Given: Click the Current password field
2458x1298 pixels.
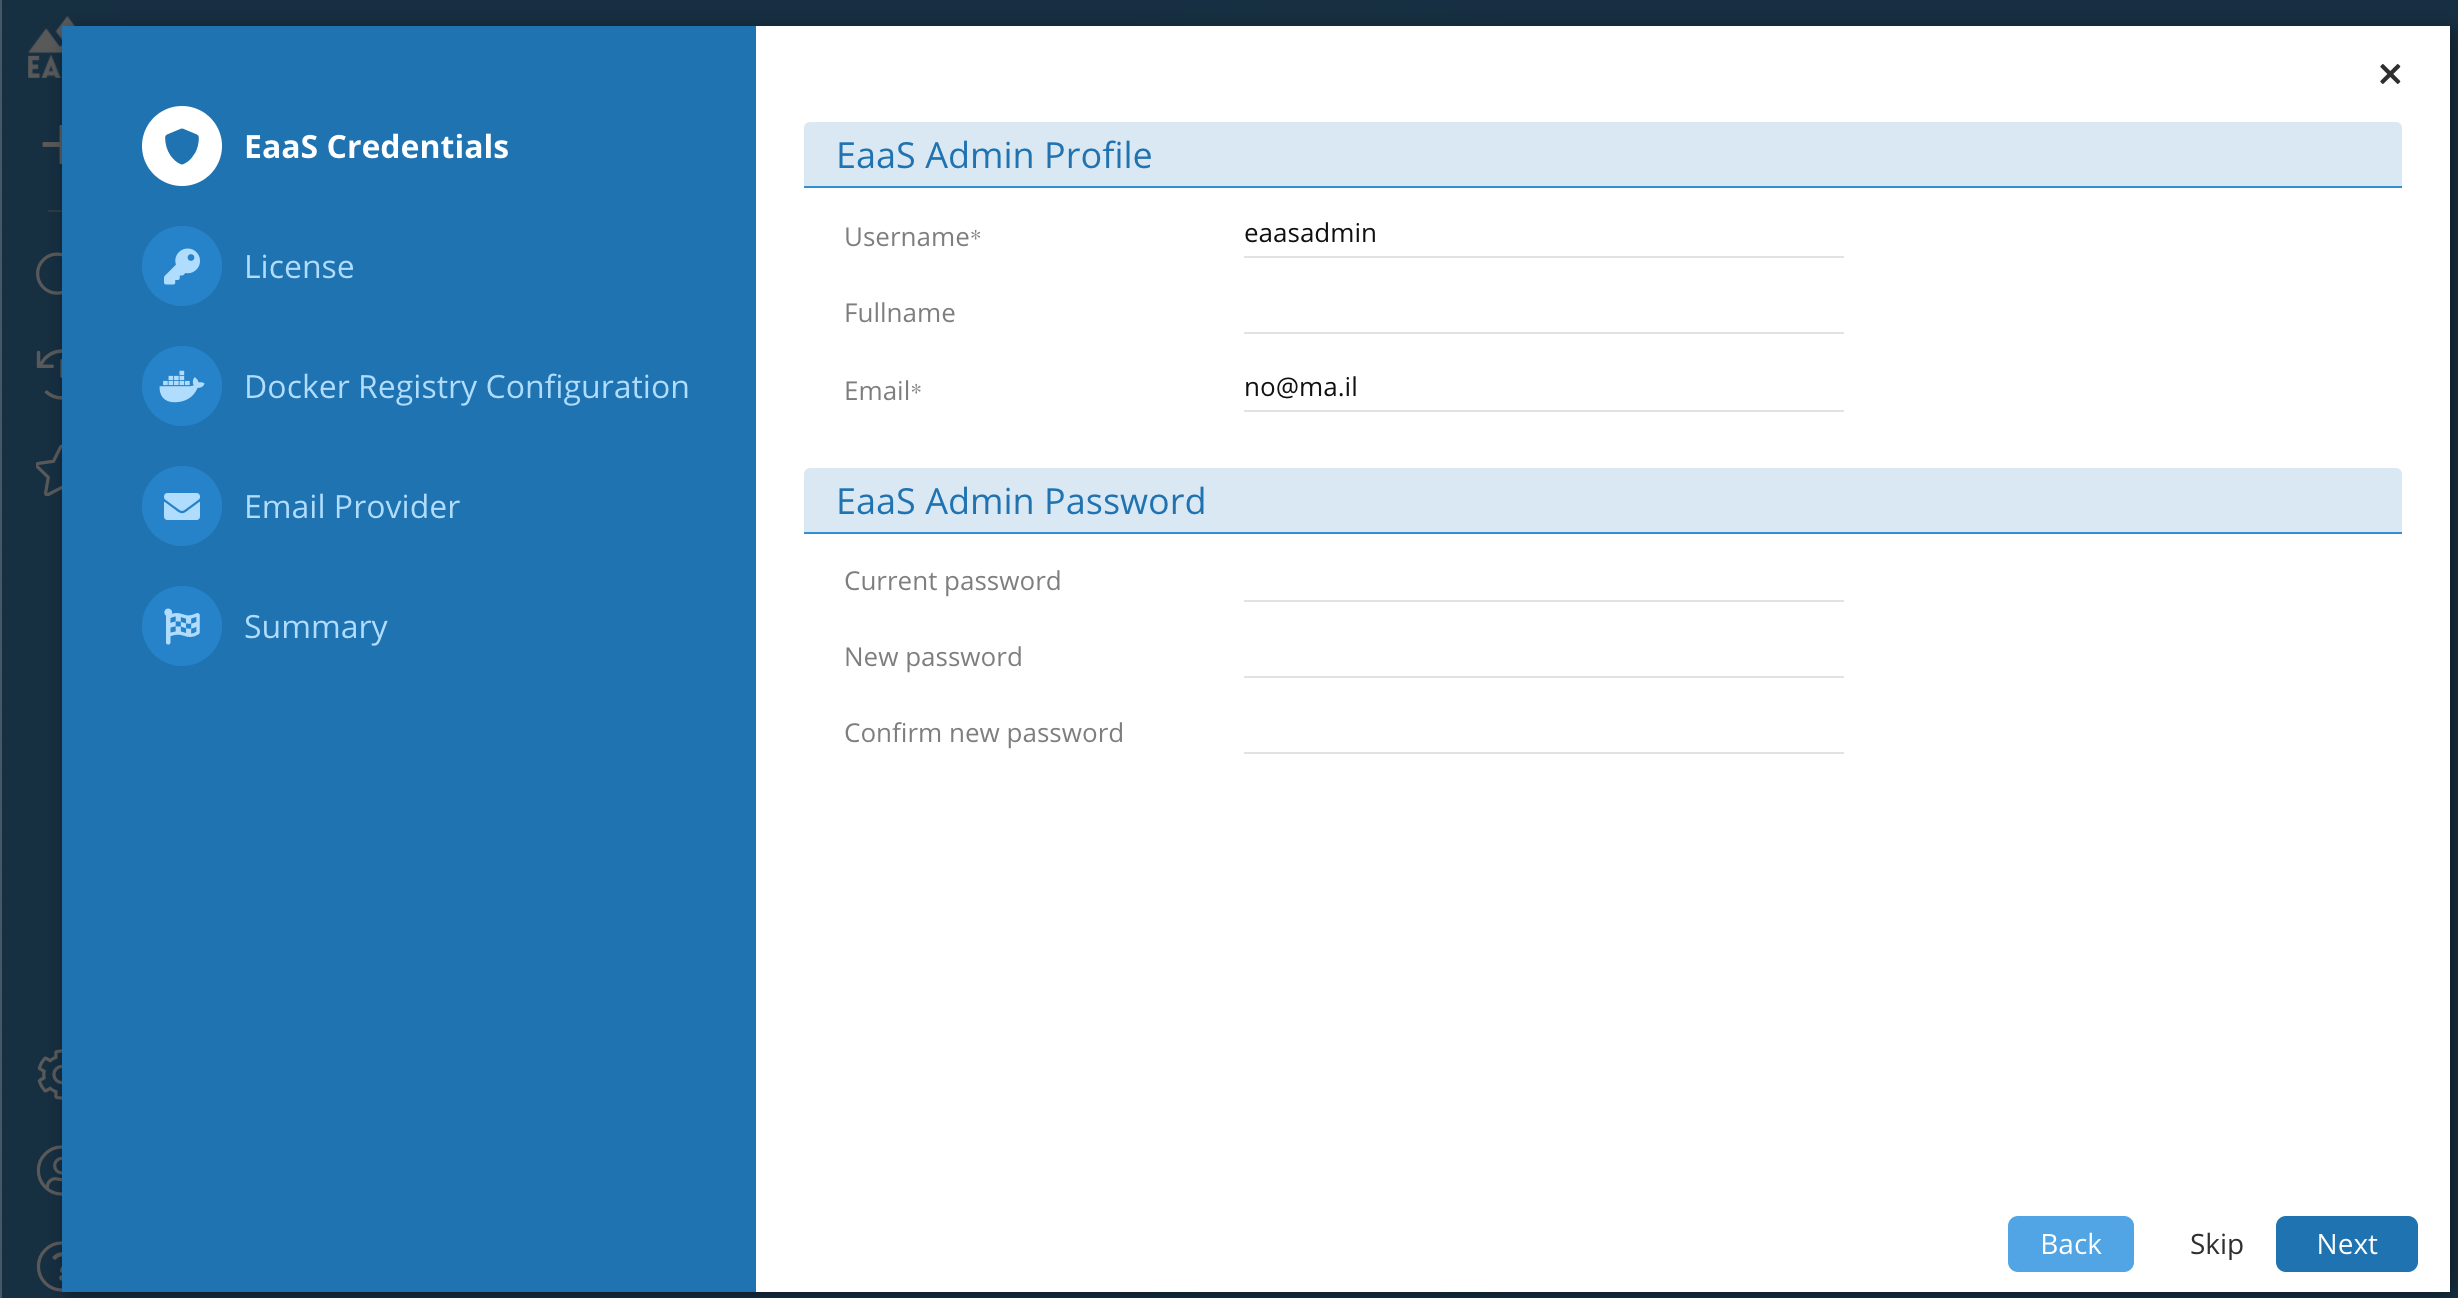Looking at the screenshot, I should 1542,579.
